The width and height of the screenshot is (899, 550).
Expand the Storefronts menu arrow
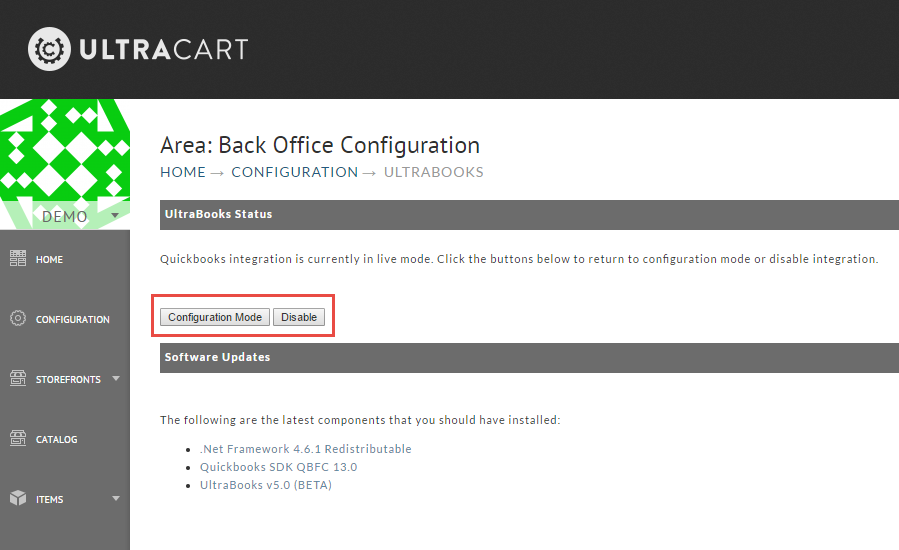[x=116, y=379]
